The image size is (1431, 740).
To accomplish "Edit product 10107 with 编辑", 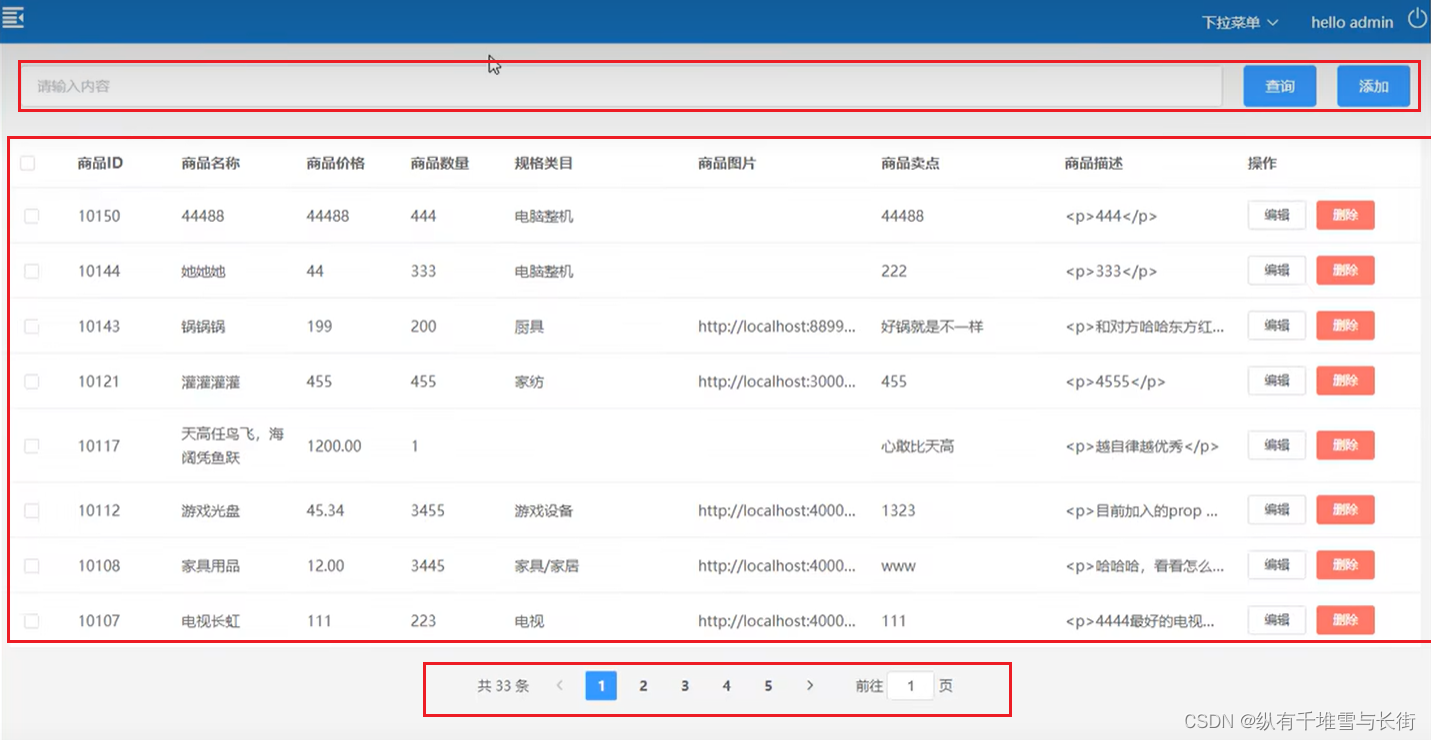I will [1277, 620].
